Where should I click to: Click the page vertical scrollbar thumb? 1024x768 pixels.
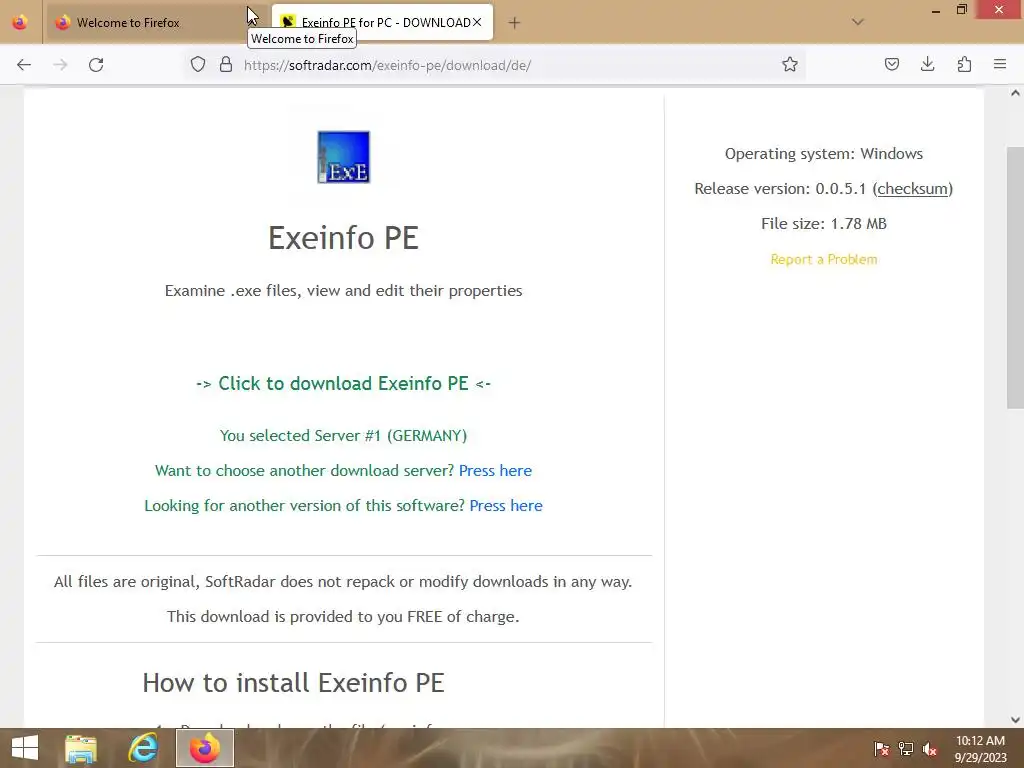1015,278
